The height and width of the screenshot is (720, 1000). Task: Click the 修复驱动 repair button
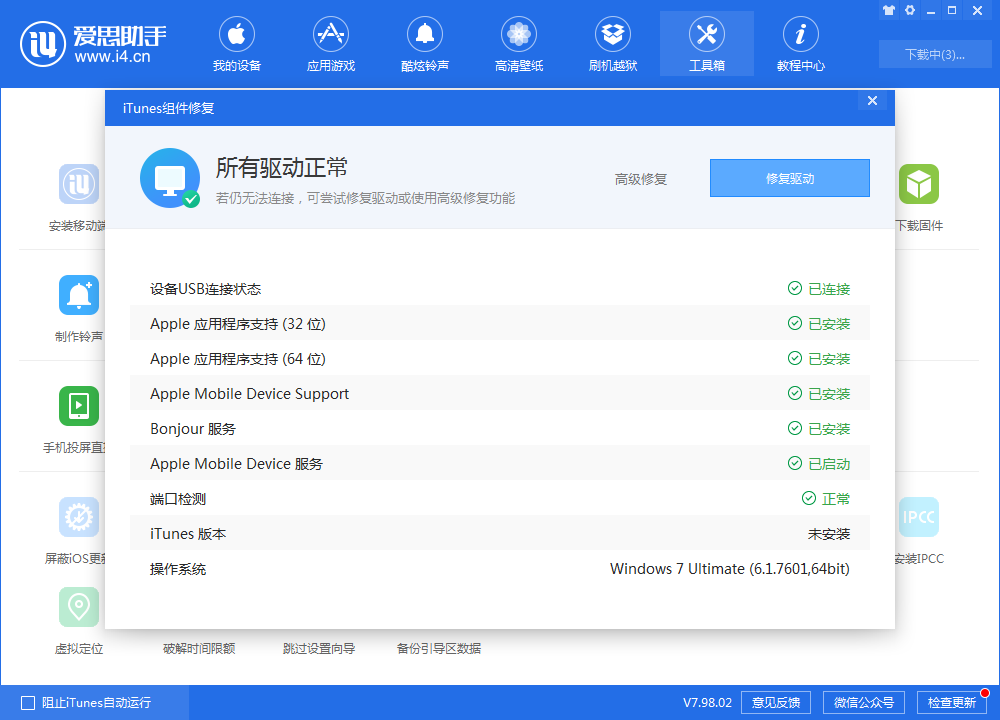pos(789,178)
